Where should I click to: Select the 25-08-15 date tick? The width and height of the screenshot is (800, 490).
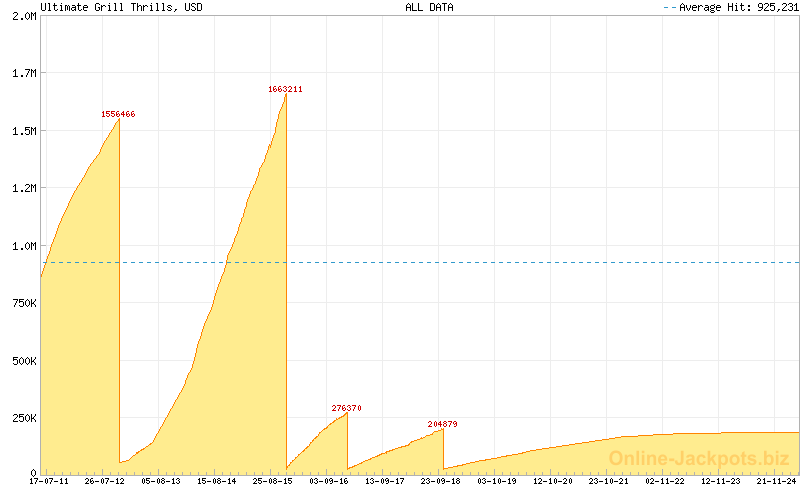click(x=272, y=481)
